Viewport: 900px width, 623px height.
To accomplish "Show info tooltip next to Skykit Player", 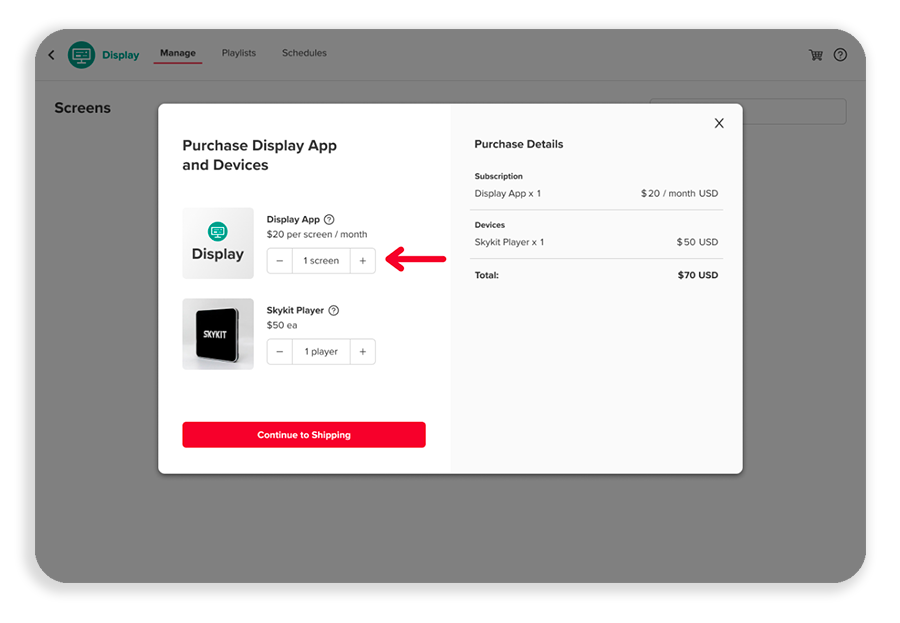I will (x=333, y=311).
